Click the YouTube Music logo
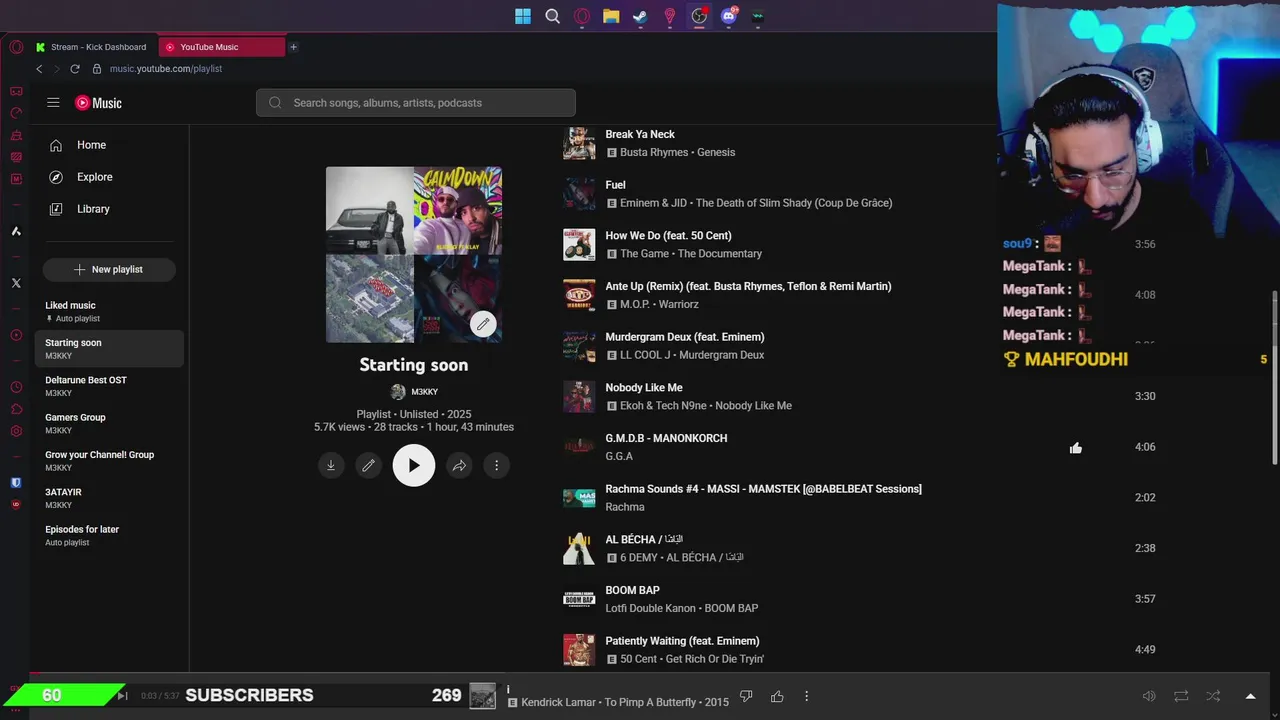This screenshot has height=720, width=1280. [x=98, y=103]
